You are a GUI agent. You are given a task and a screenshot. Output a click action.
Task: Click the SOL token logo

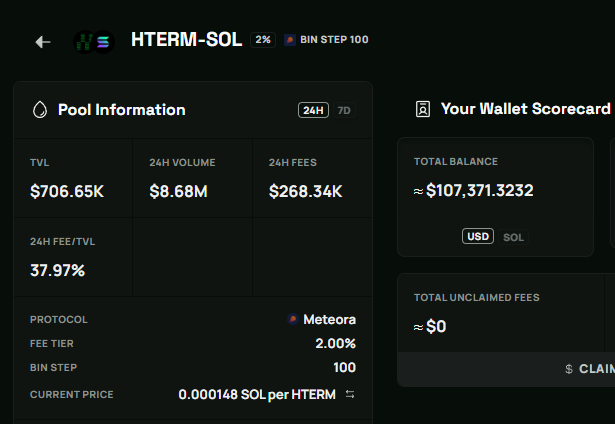pos(104,42)
